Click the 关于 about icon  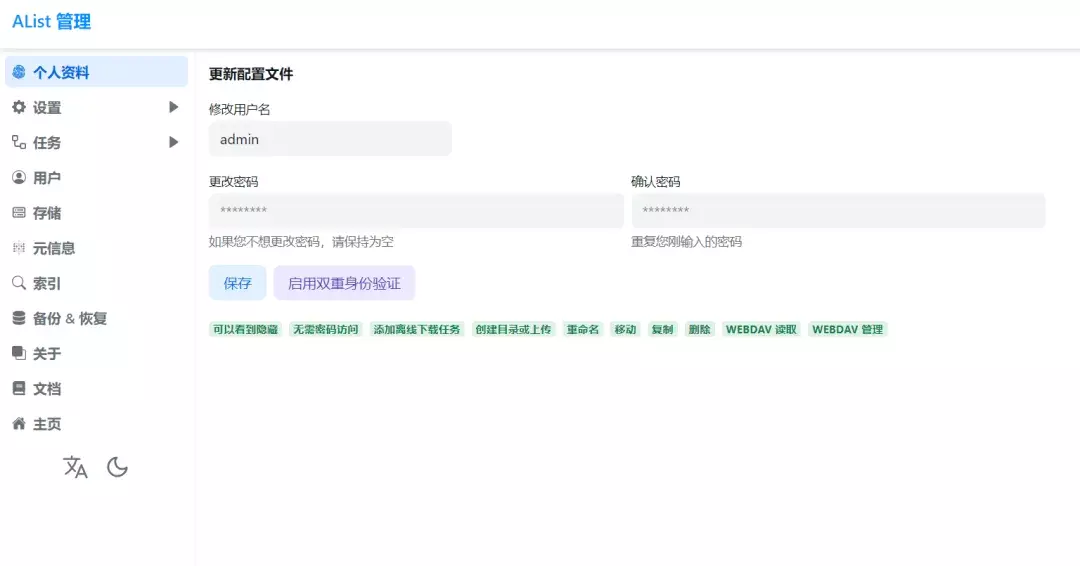pos(19,353)
